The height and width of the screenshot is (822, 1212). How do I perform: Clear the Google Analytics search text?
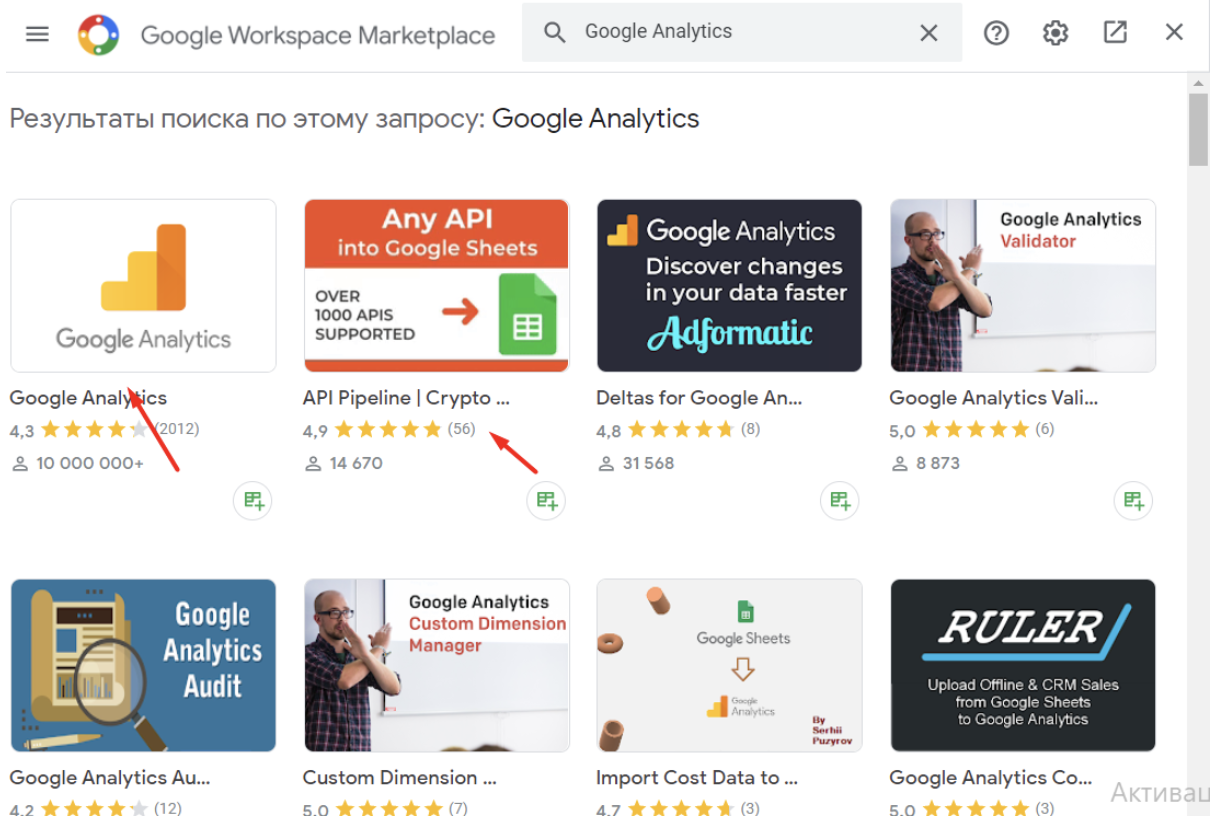(929, 33)
